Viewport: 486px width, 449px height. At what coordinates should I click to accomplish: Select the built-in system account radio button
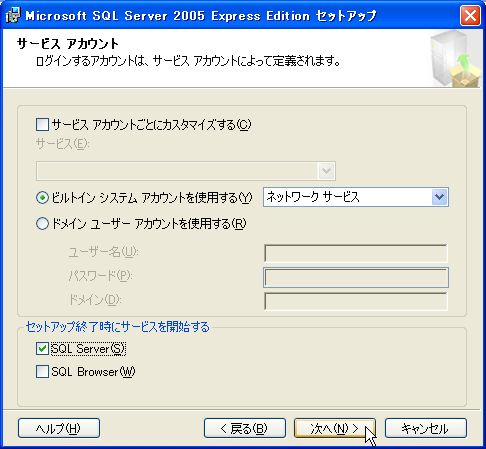pos(42,198)
